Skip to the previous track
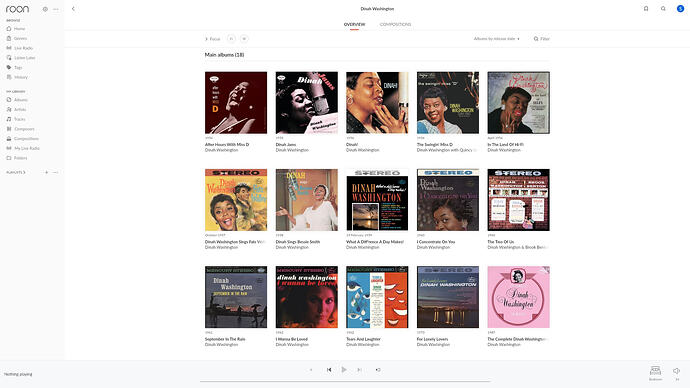This screenshot has width=690, height=388. click(x=329, y=370)
